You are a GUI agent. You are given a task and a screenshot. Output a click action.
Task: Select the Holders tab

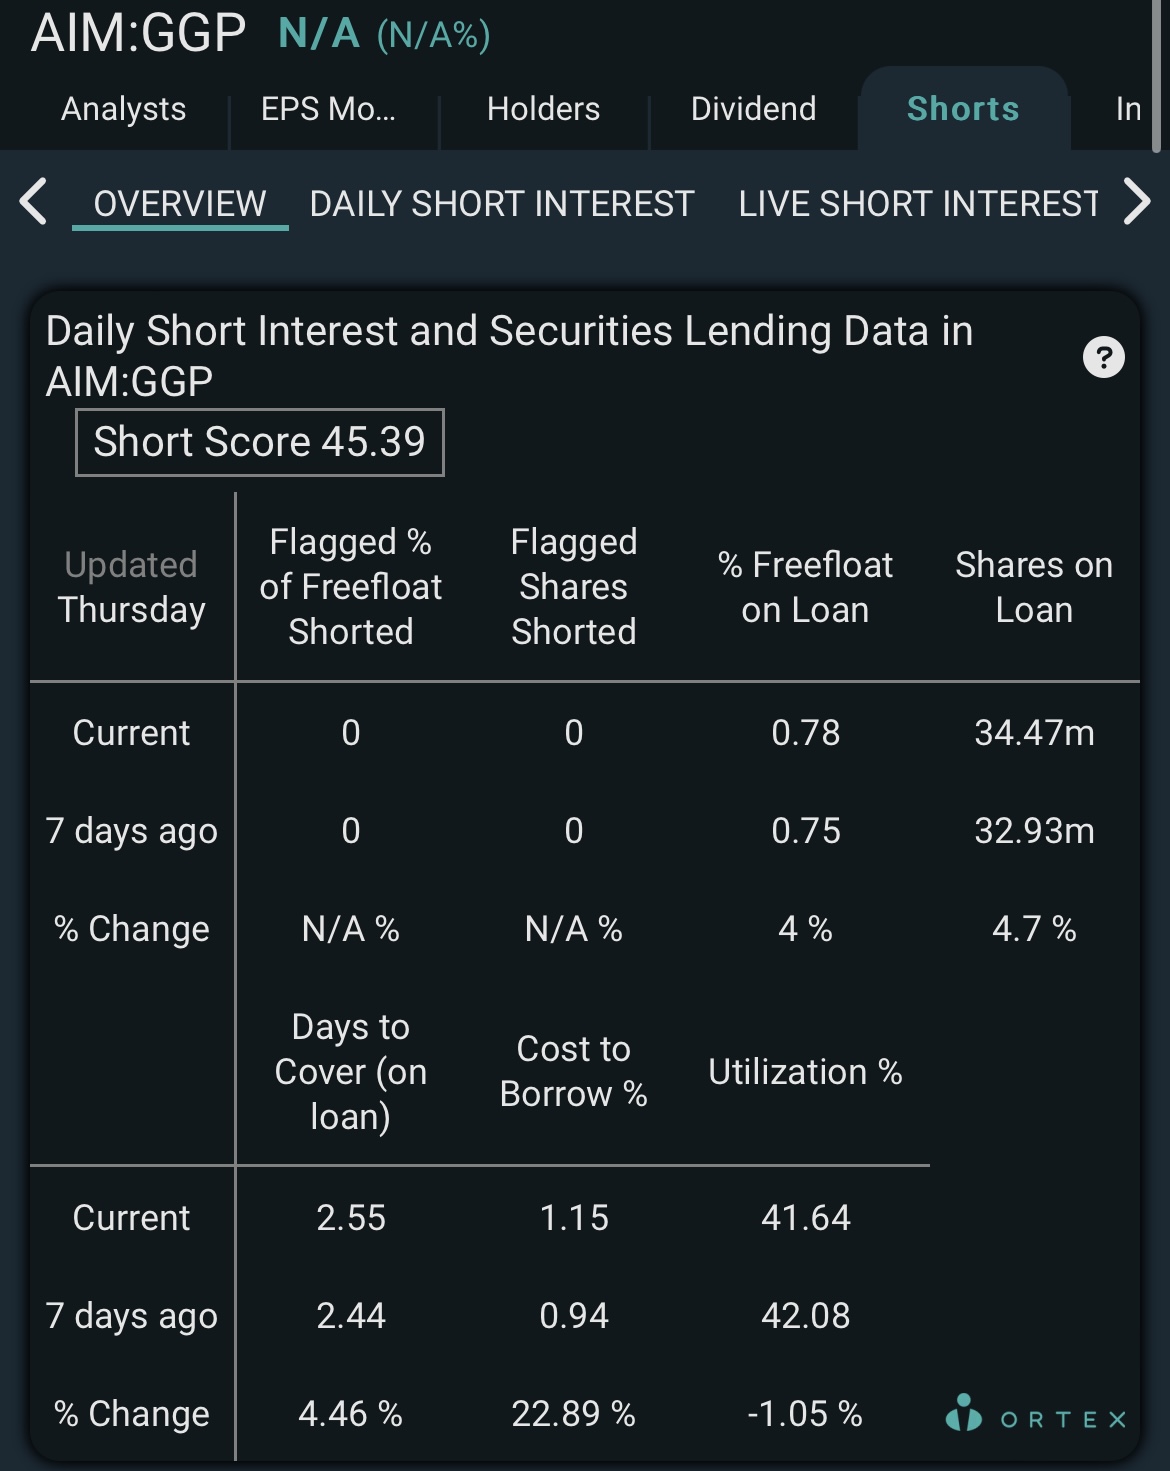click(543, 109)
